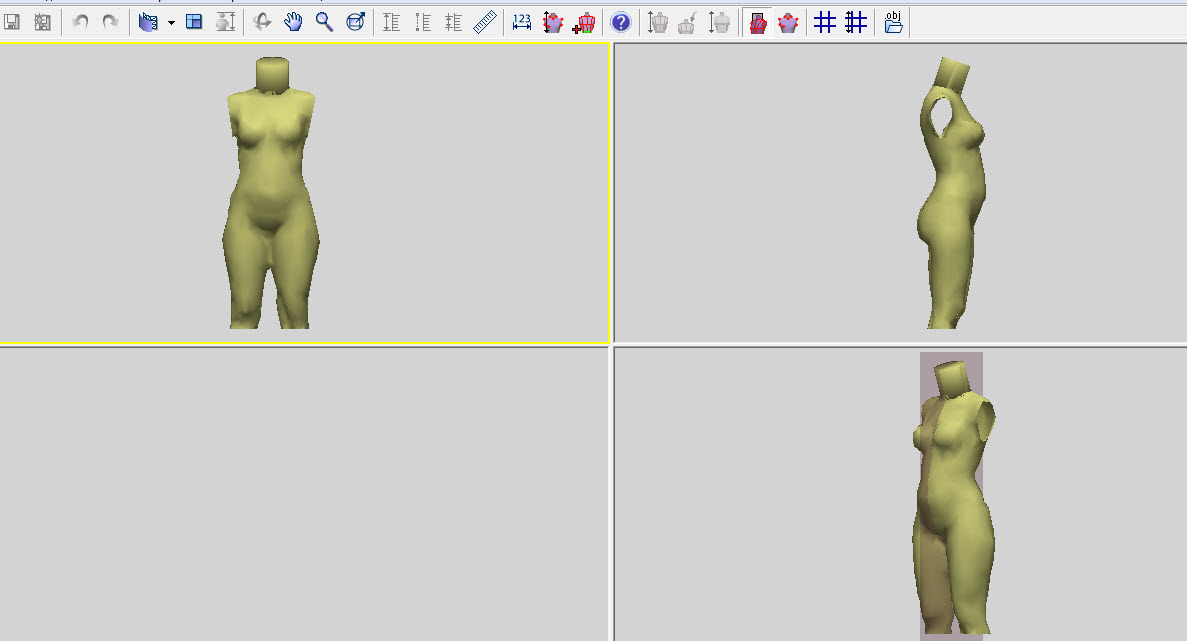
Task: Click the add mannequin red plus icon
Action: click(x=585, y=22)
